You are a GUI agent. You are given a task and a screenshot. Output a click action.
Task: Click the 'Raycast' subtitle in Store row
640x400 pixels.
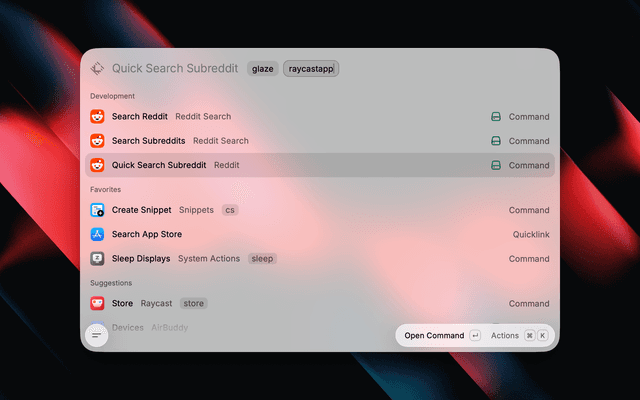click(x=156, y=303)
